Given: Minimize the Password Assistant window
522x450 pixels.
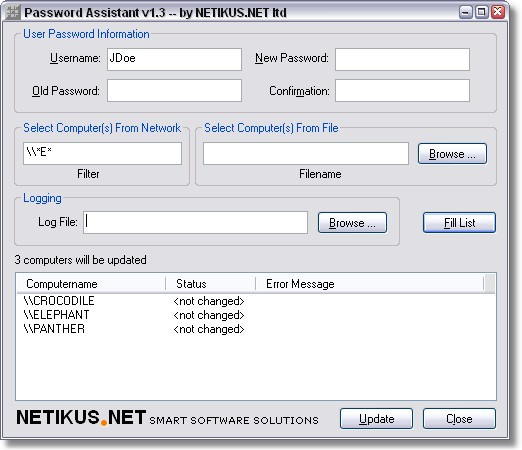Looking at the screenshot, I should coord(466,12).
